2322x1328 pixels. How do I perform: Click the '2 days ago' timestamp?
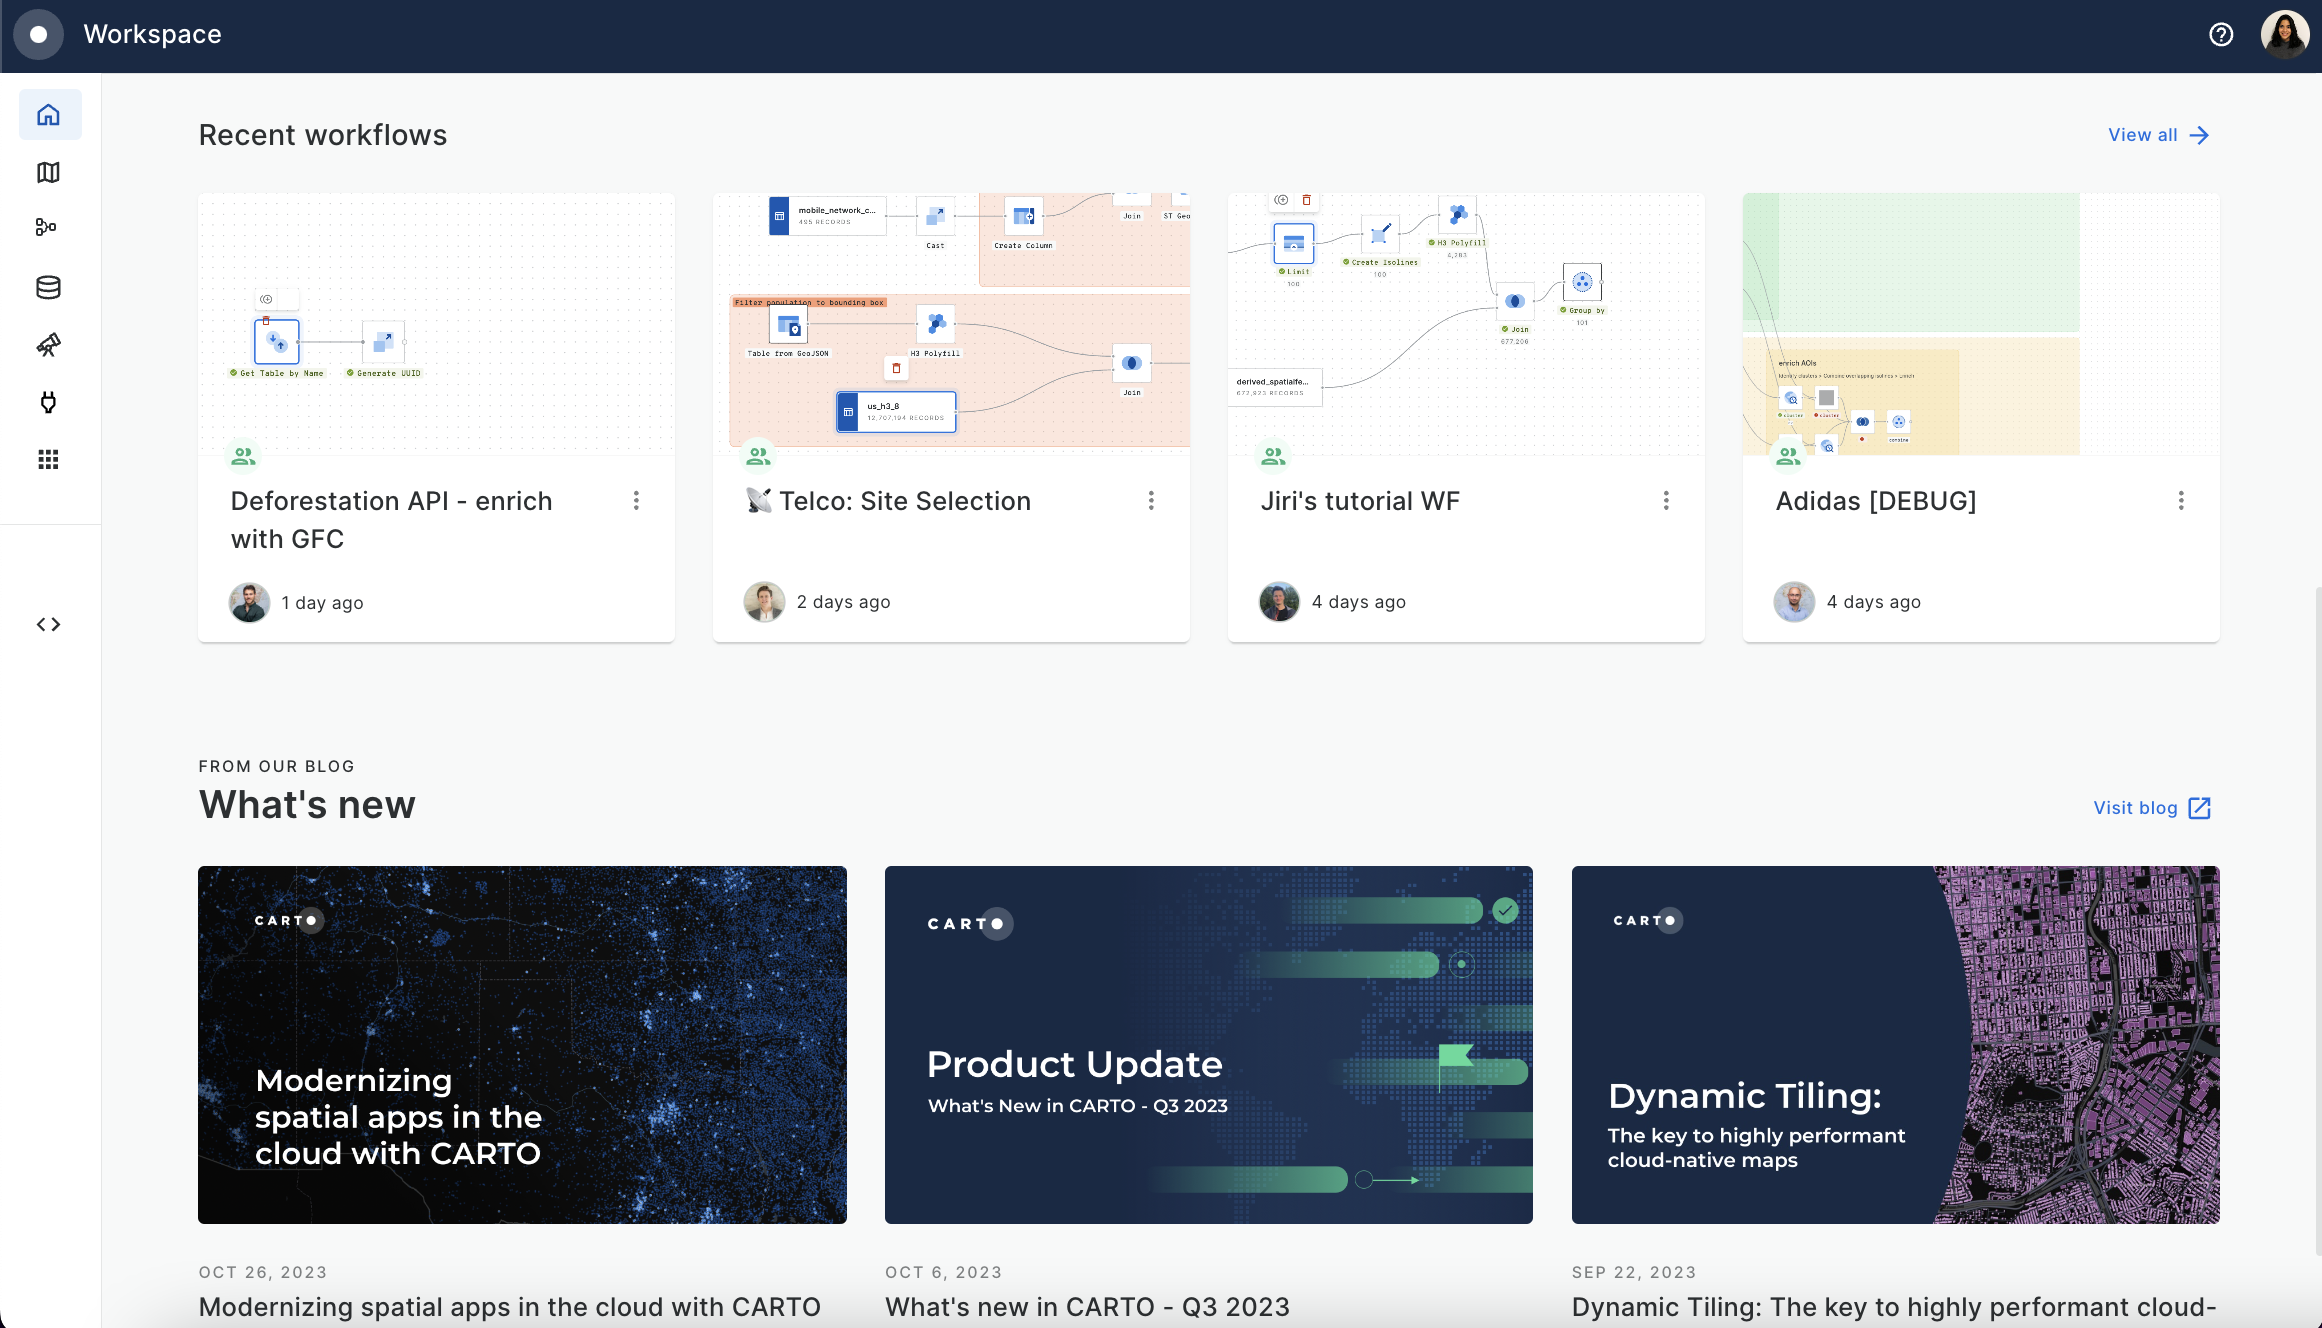tap(843, 602)
